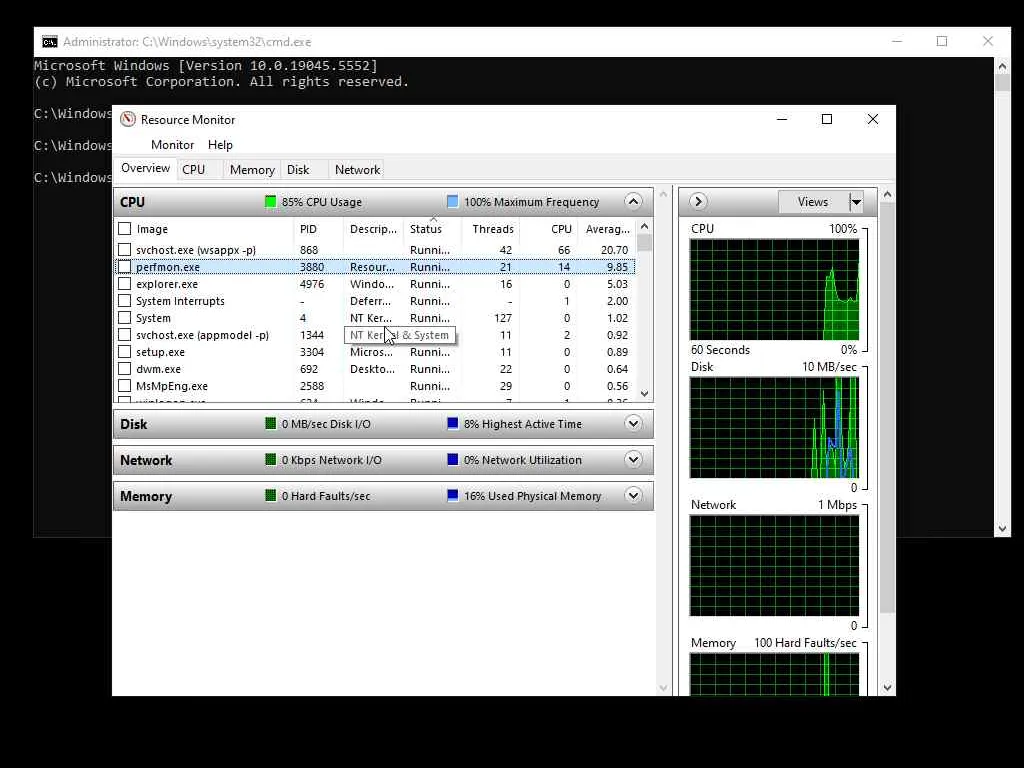Click the Network section header label
Screen dimensions: 1024x768
point(146,460)
